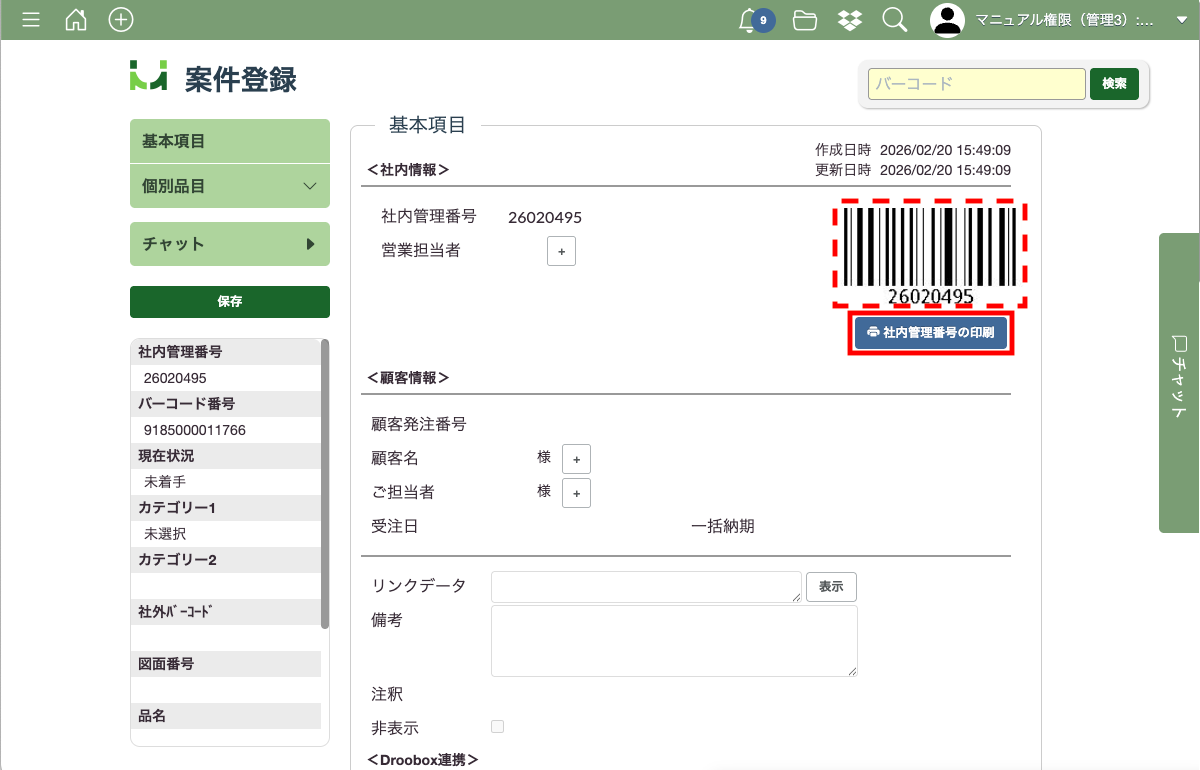1200x770 pixels.
Task: Click the circled plus add icon
Action: click(x=121, y=20)
